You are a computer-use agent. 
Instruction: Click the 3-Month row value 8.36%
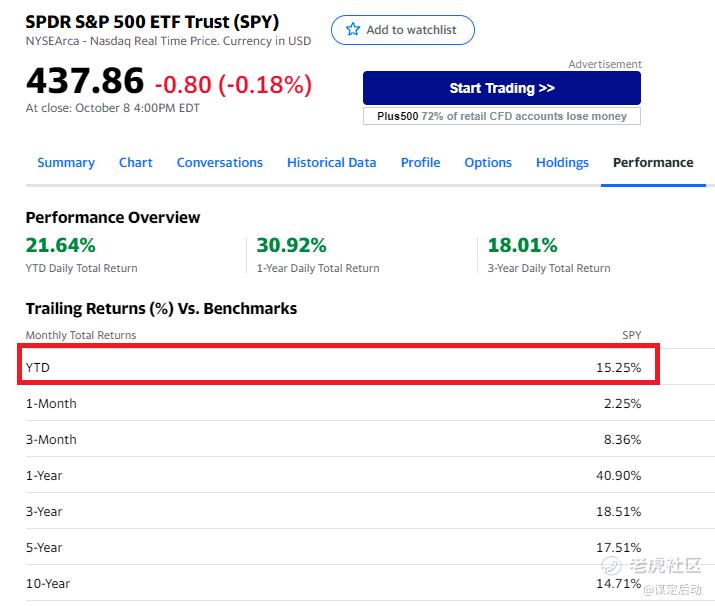pos(622,440)
